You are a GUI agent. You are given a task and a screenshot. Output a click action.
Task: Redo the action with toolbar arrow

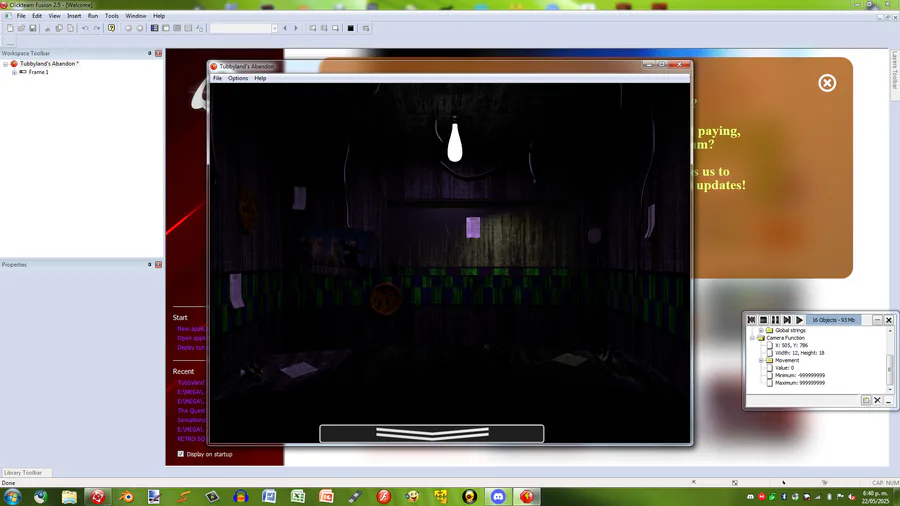[x=96, y=28]
